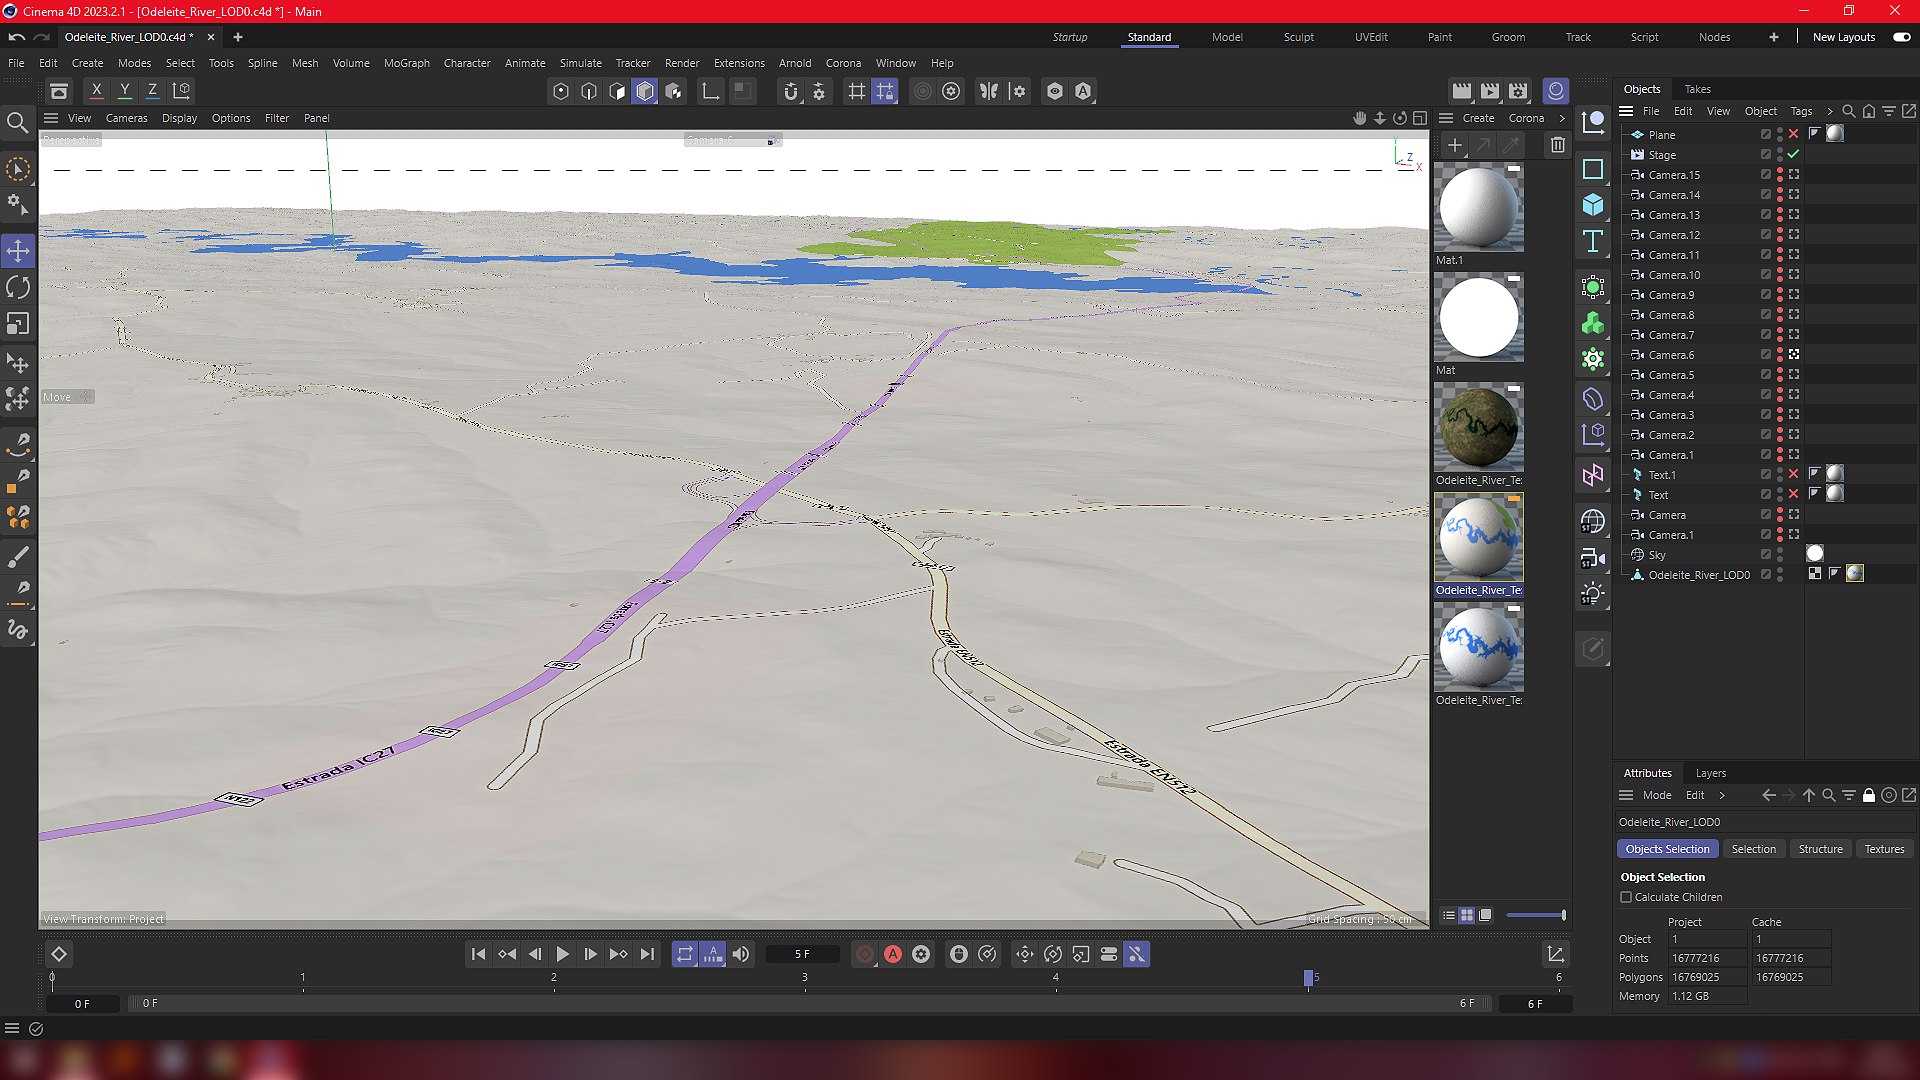
Task: Click the Textures button
Action: [1884, 849]
